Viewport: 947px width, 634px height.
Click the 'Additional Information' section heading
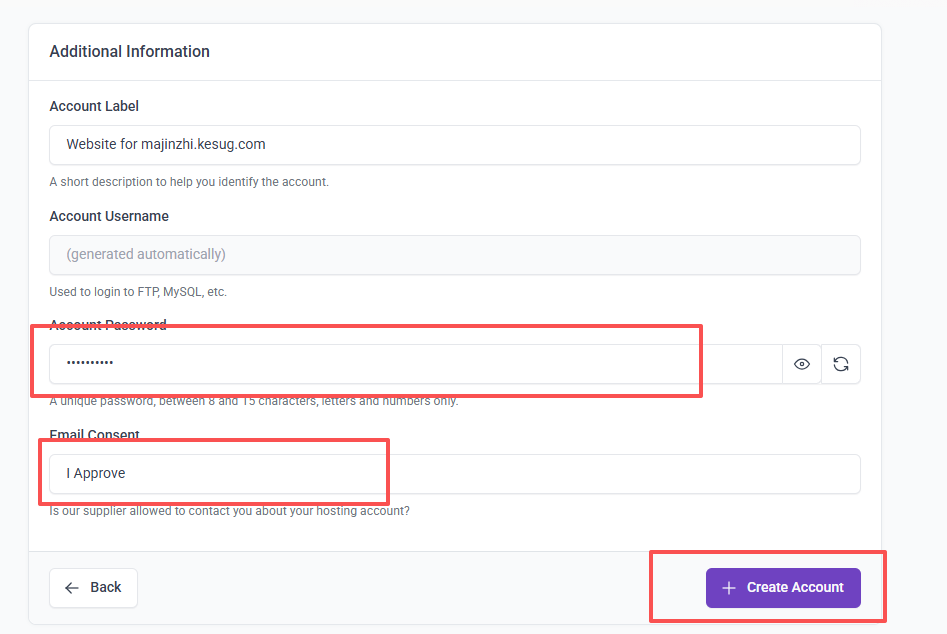(129, 52)
